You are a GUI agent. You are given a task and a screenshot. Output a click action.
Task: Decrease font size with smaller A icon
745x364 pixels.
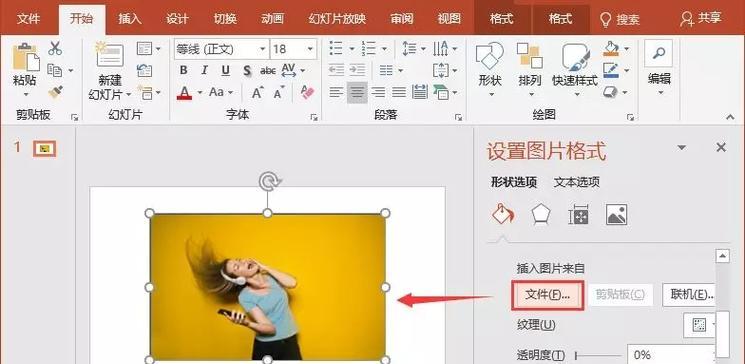coord(279,92)
